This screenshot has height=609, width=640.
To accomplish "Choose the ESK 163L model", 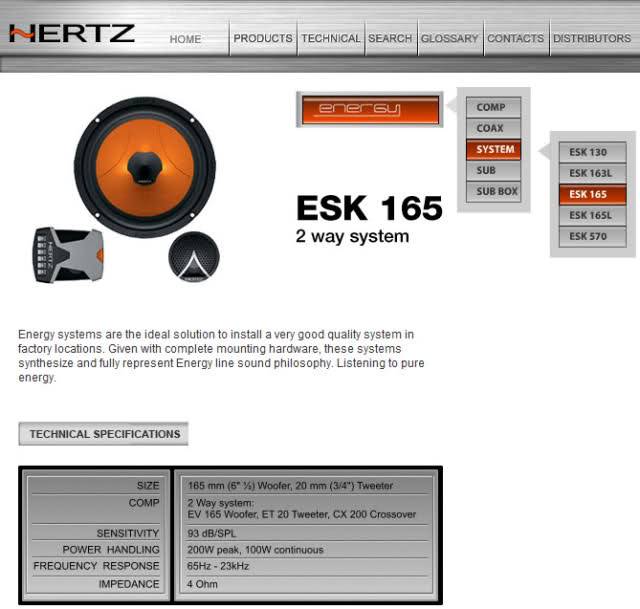I will (x=592, y=173).
